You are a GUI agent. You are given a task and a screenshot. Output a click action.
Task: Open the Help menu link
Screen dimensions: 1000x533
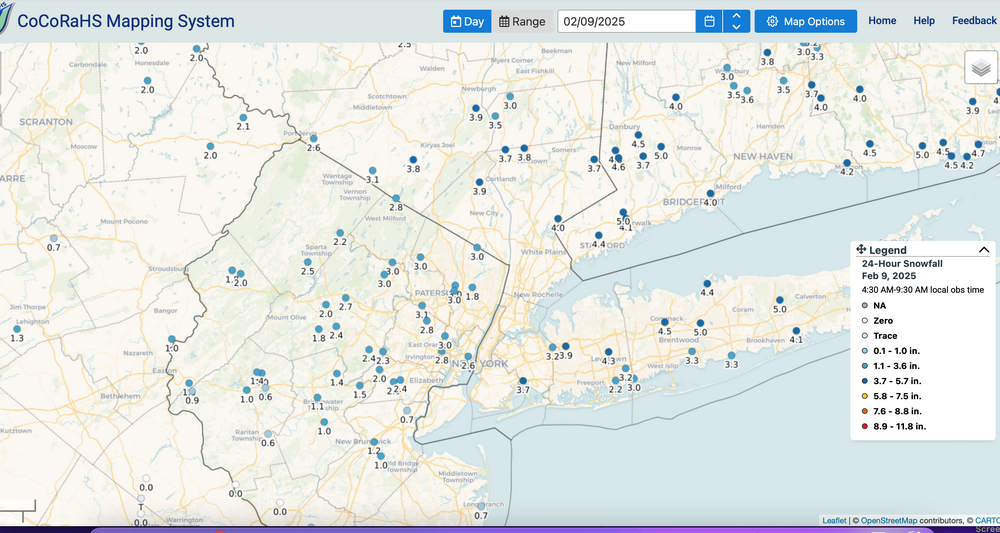tap(924, 20)
